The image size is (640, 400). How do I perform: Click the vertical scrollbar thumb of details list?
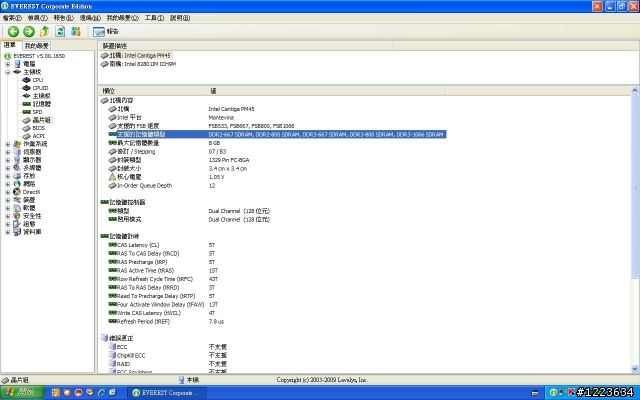tap(634, 187)
